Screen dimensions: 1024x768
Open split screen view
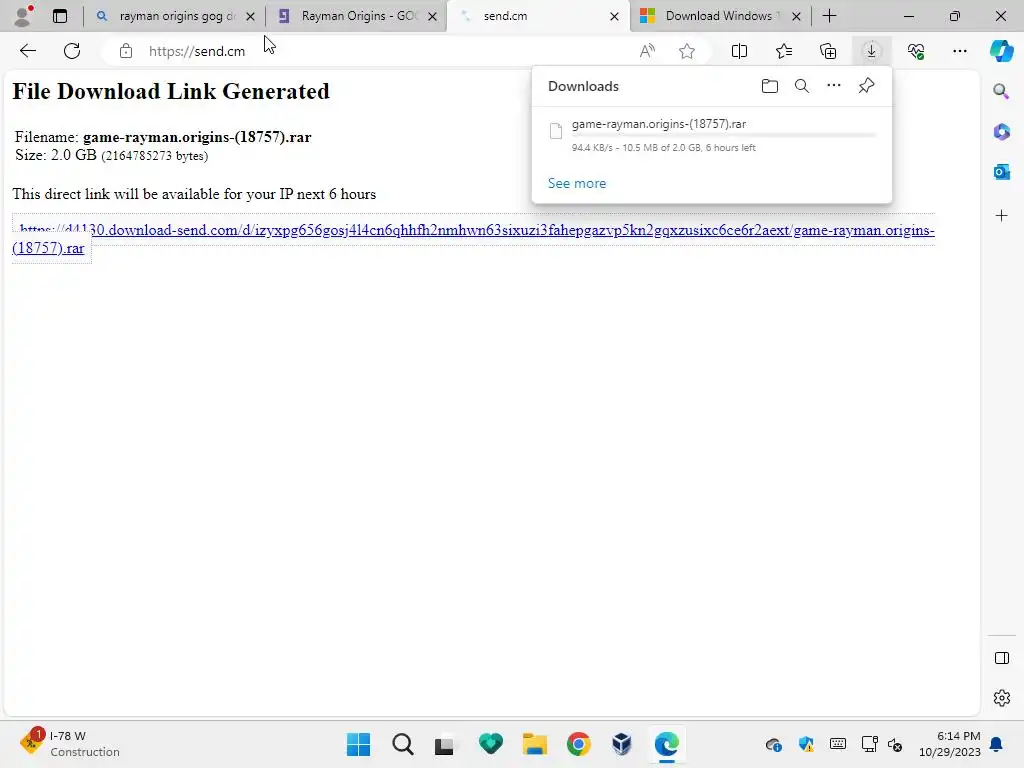[739, 51]
